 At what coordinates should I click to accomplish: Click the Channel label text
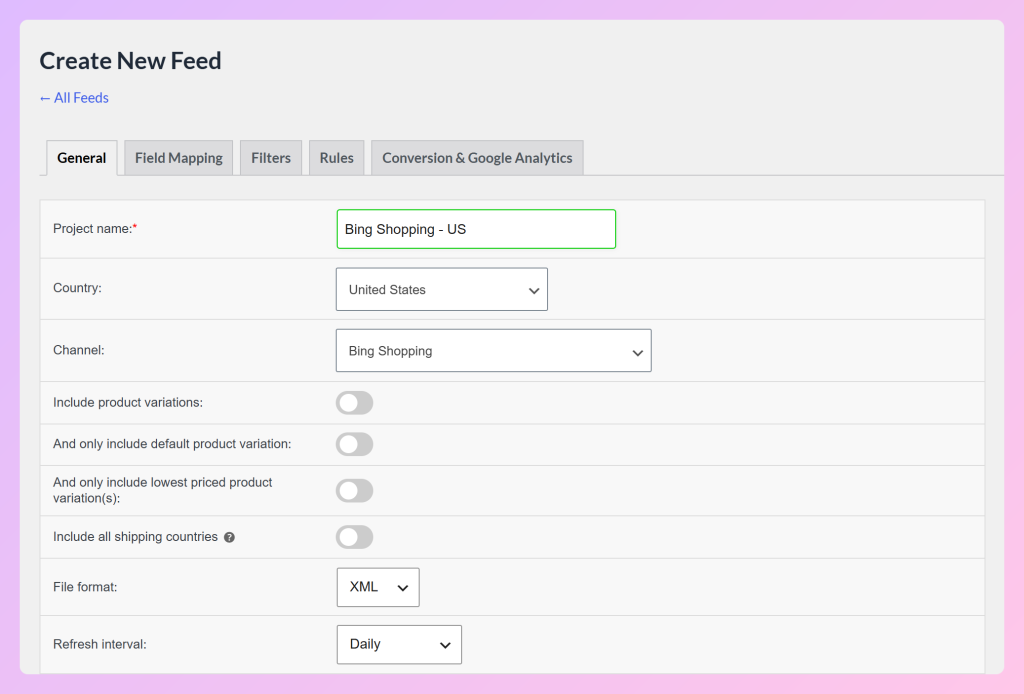point(78,350)
